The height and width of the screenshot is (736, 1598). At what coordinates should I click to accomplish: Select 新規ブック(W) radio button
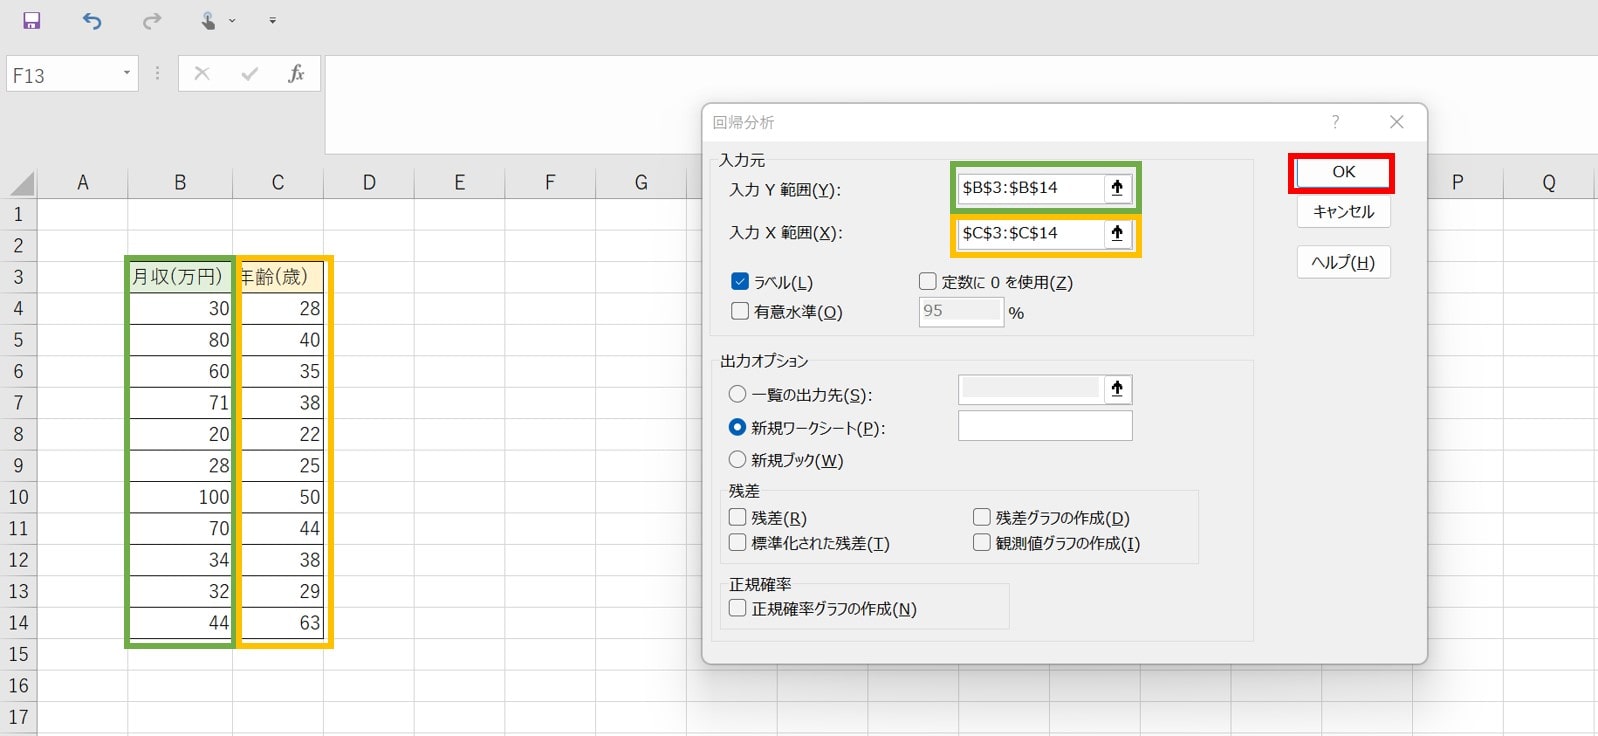(x=737, y=459)
